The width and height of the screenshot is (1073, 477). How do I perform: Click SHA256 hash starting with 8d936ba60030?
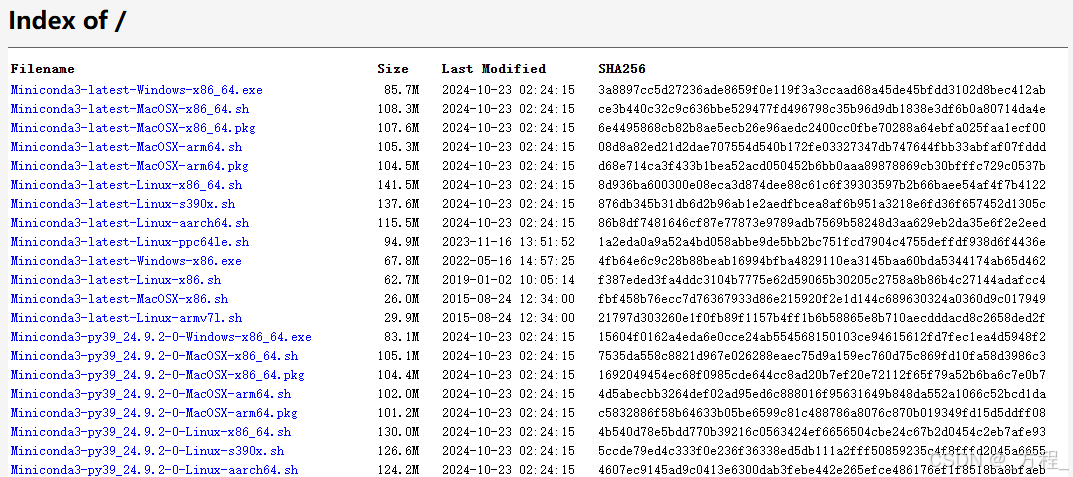(822, 185)
